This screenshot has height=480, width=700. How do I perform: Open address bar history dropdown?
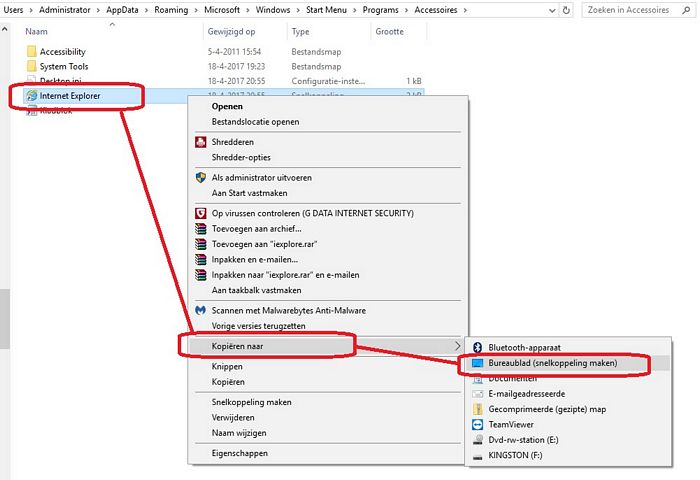pyautogui.click(x=552, y=10)
